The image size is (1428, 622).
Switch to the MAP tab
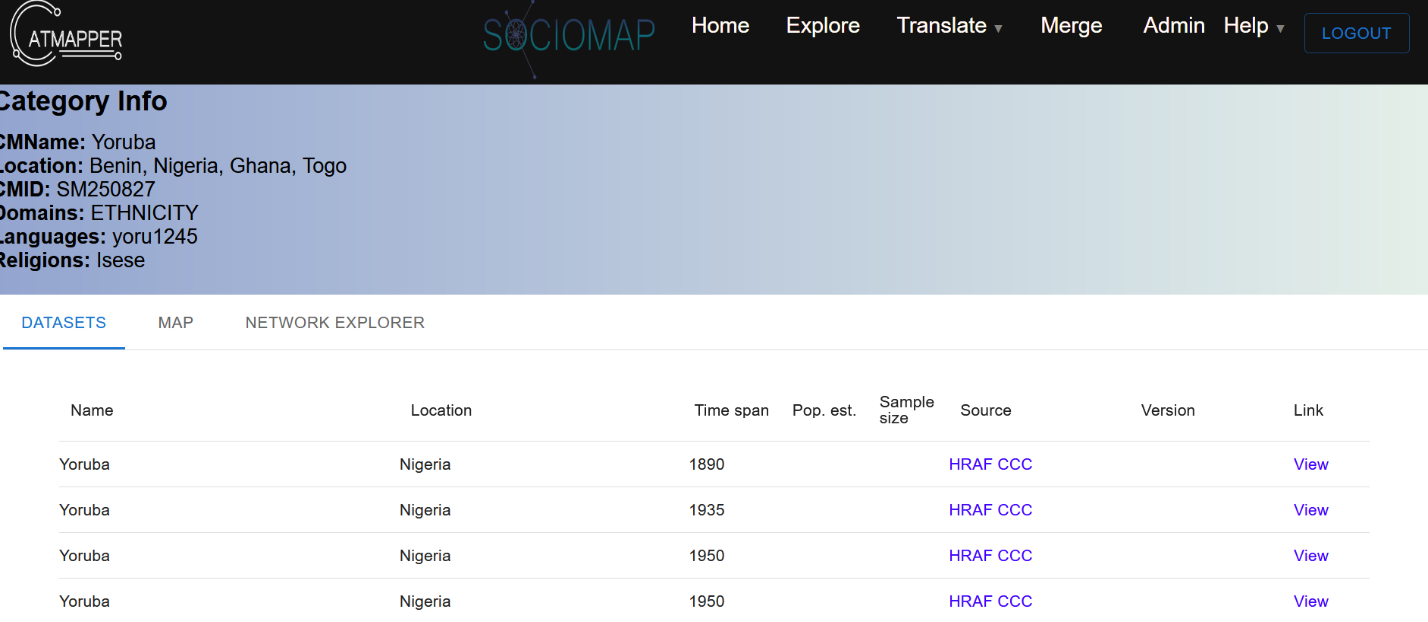pyautogui.click(x=175, y=323)
